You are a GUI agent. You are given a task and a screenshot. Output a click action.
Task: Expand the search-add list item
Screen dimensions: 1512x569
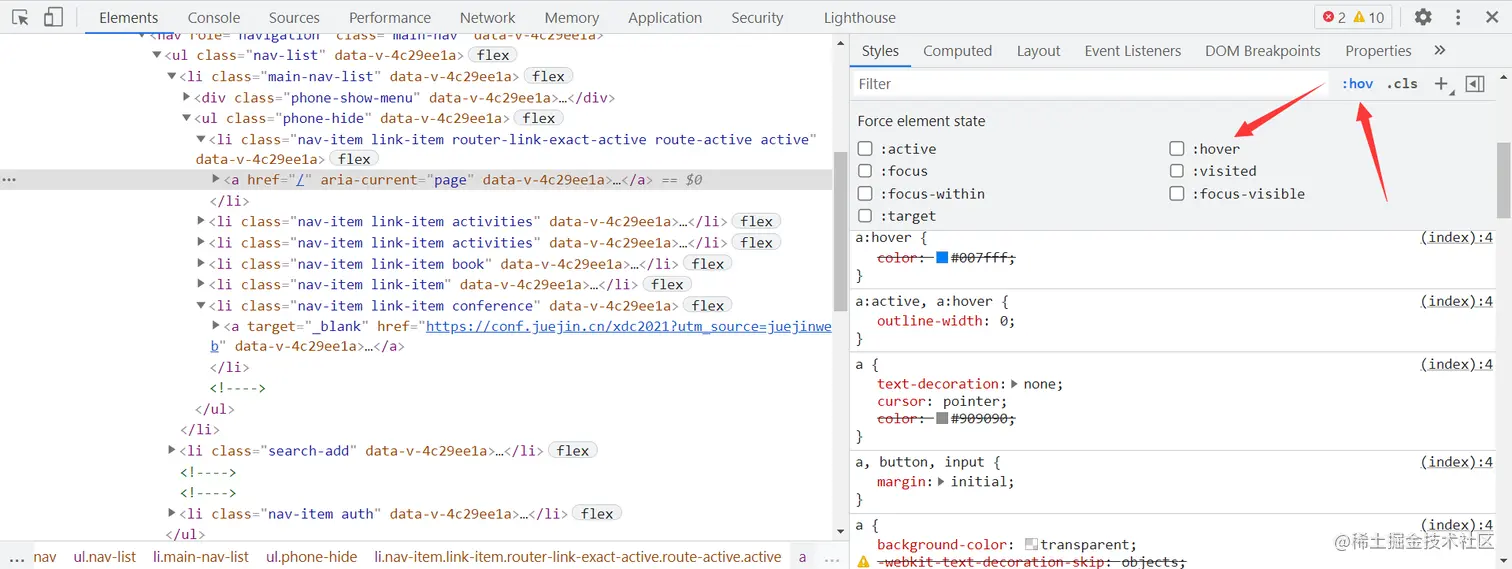(172, 451)
